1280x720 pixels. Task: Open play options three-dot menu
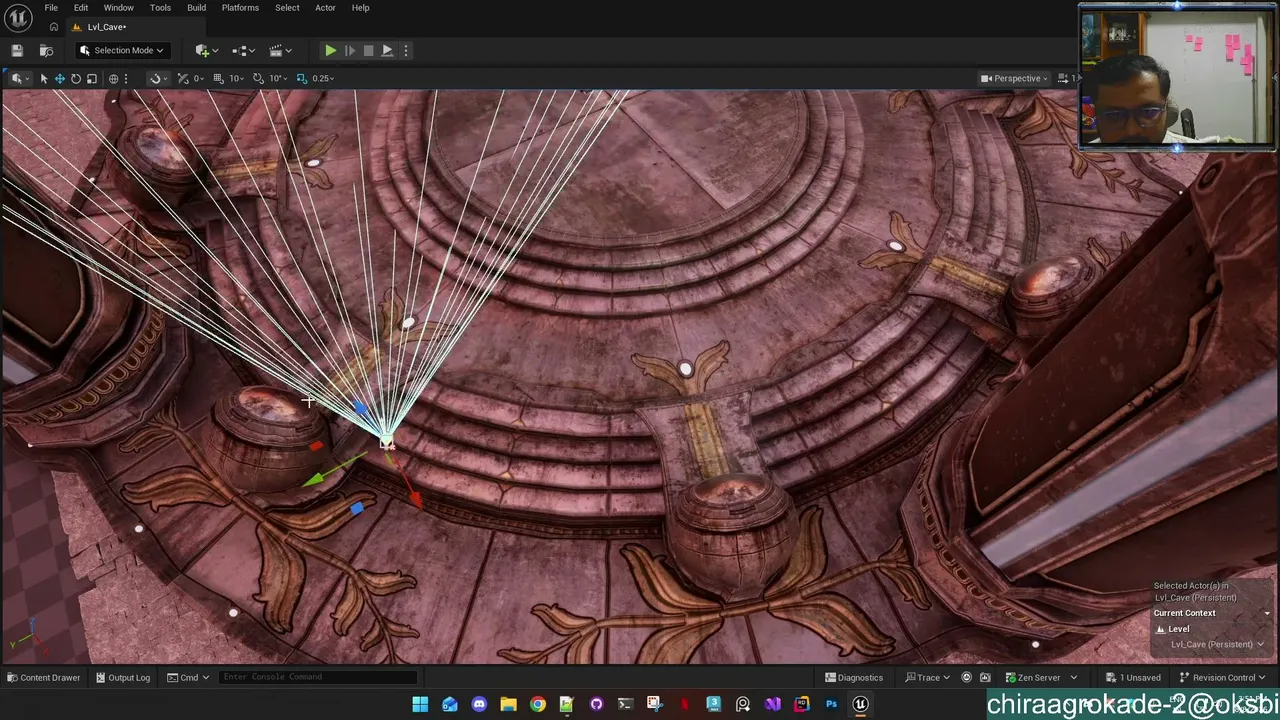[x=405, y=50]
